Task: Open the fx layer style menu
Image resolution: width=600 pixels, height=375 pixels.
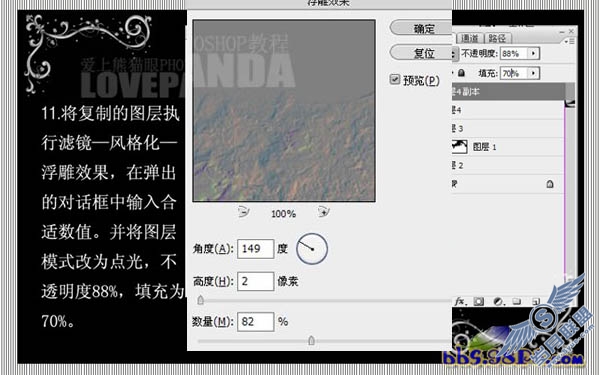Action: (460, 302)
